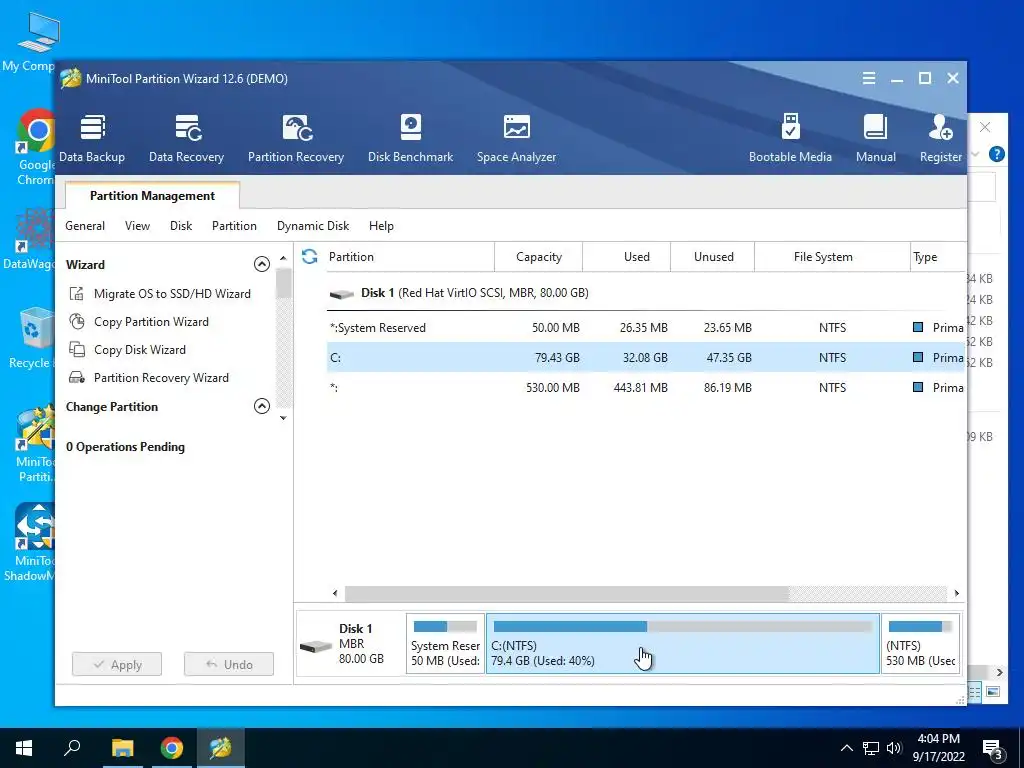1024x768 pixels.
Task: Launch Copy Disk Wizard
Action: point(127,350)
